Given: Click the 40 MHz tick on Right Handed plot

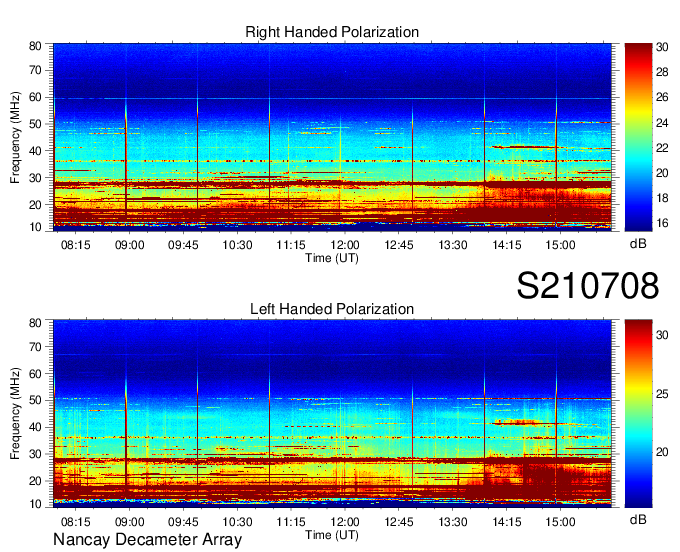Looking at the screenshot, I should [x=35, y=151].
